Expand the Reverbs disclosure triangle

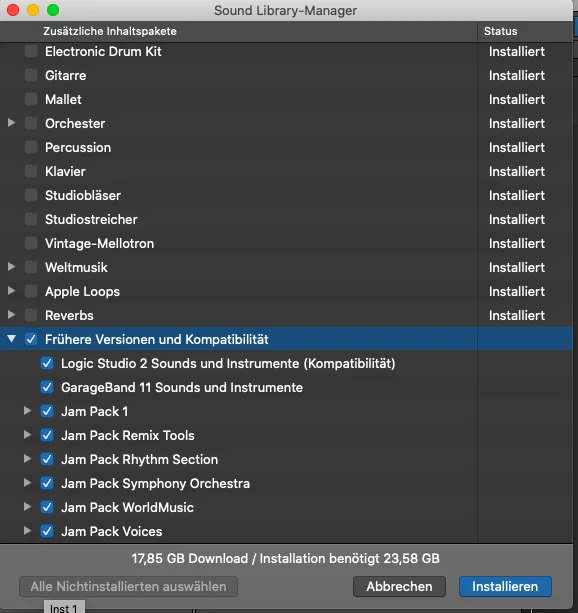coord(11,315)
